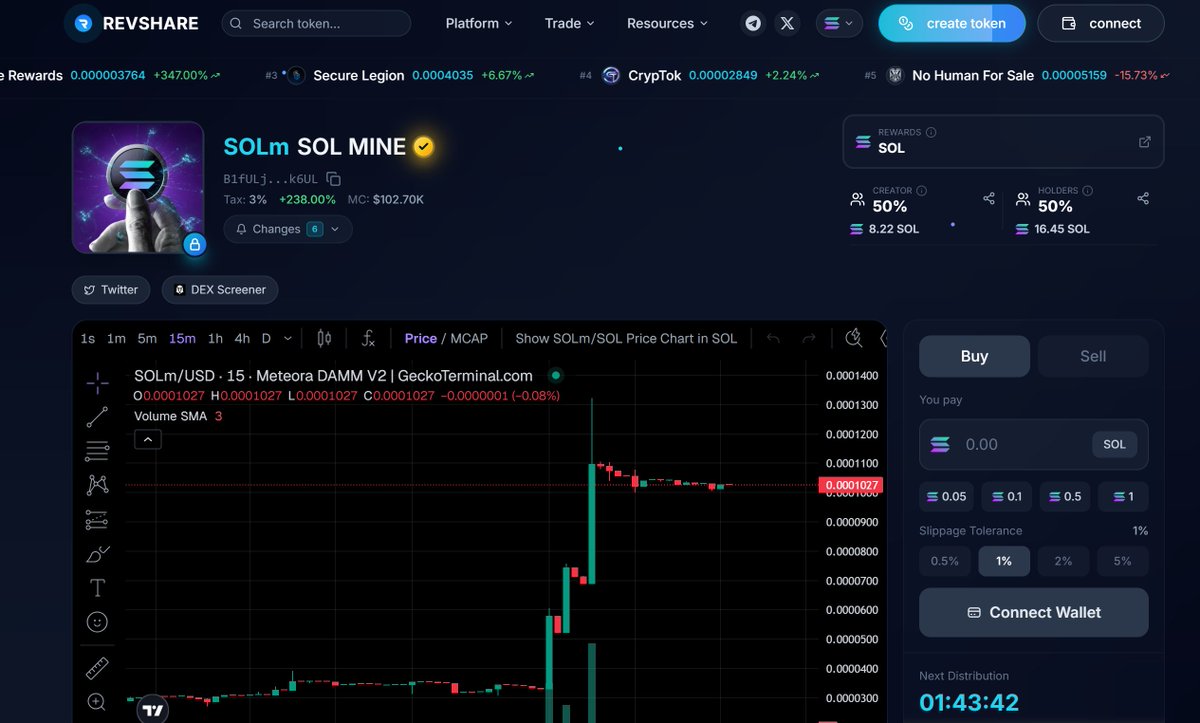Show info for Creator label
The height and width of the screenshot is (723, 1200).
[x=921, y=190]
